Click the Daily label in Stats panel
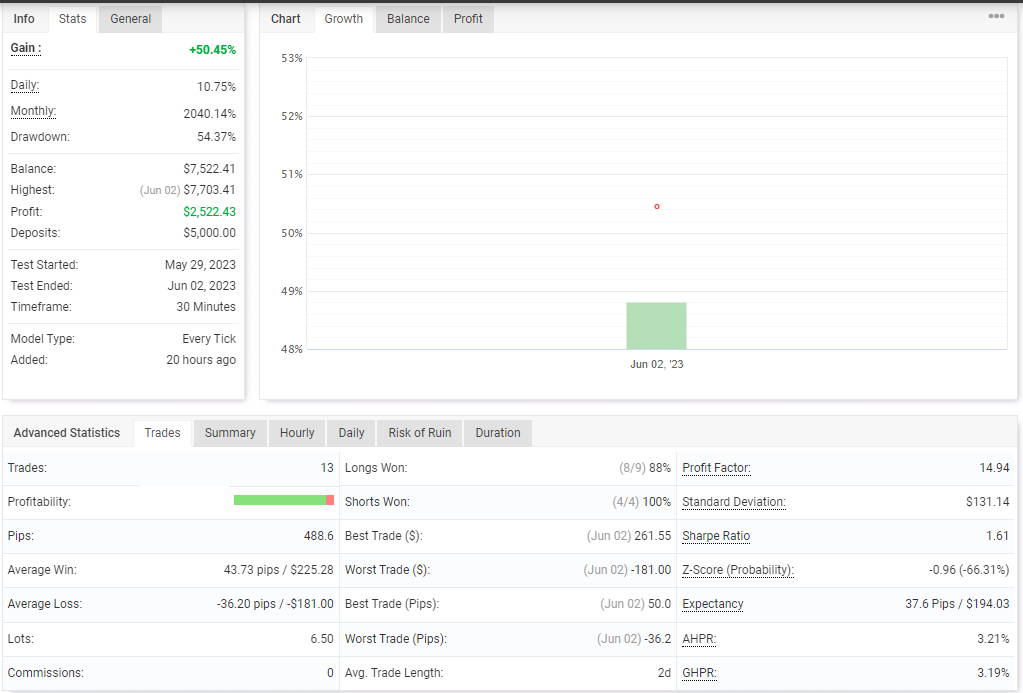This screenshot has height=693, width=1023. (x=25, y=85)
